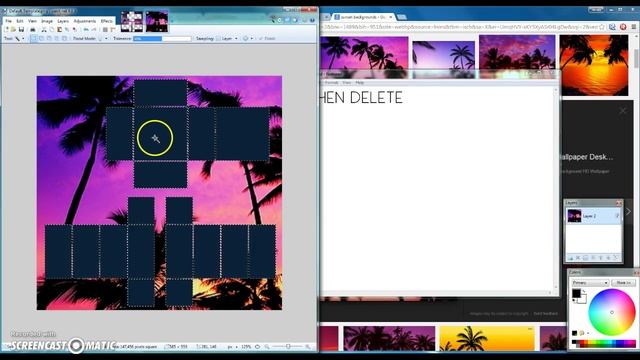Click the Copy icon in toolbar
This screenshot has width=640, height=360.
[x=51, y=29]
